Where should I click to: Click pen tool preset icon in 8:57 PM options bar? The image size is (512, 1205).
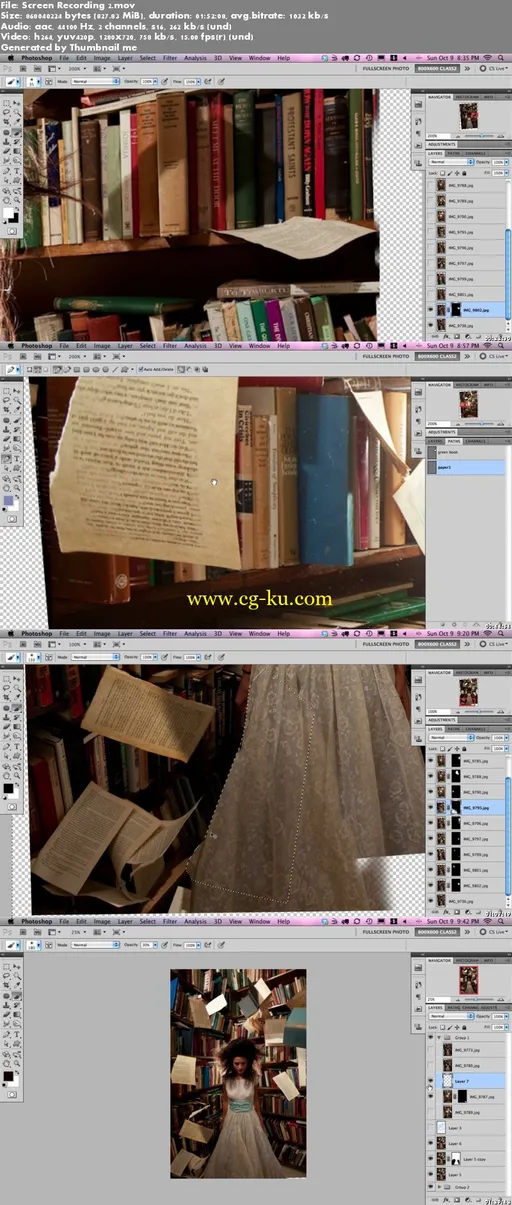[11, 369]
